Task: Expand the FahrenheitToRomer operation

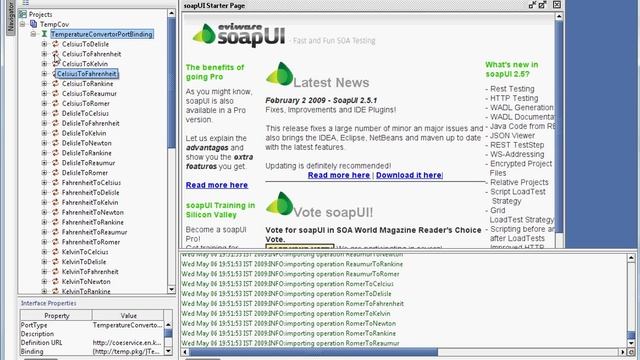Action: coord(44,242)
